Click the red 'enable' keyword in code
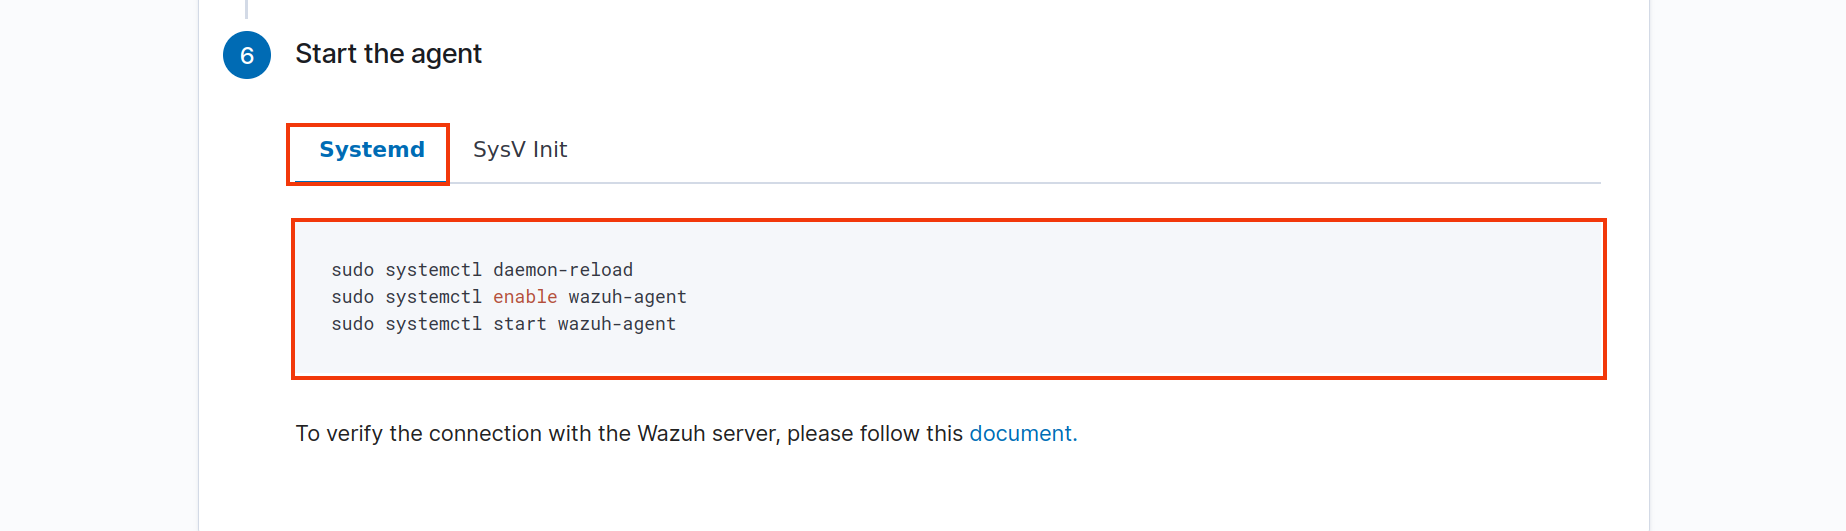Screen dimensions: 1846x531 (x=525, y=297)
